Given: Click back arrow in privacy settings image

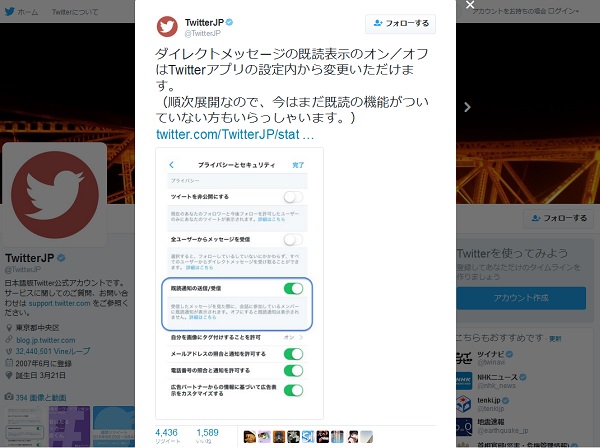Looking at the screenshot, I should tap(171, 165).
